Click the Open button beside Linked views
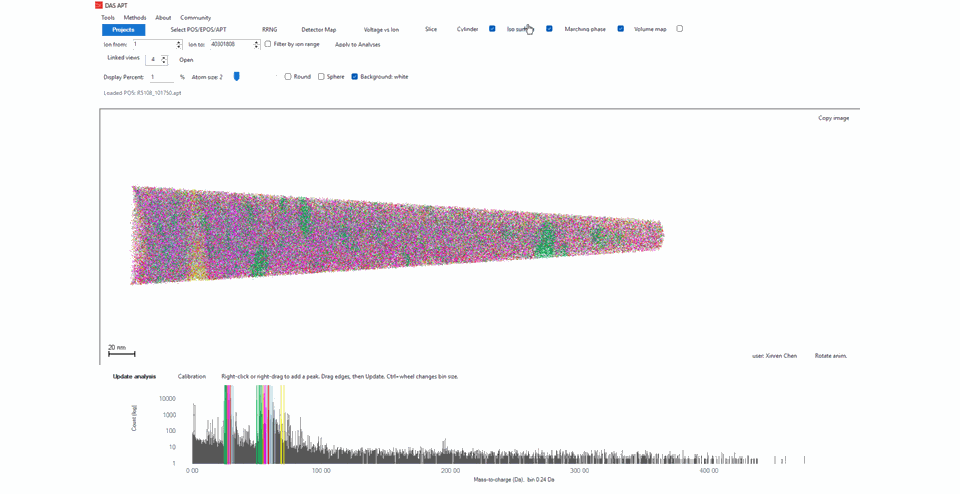 (186, 60)
